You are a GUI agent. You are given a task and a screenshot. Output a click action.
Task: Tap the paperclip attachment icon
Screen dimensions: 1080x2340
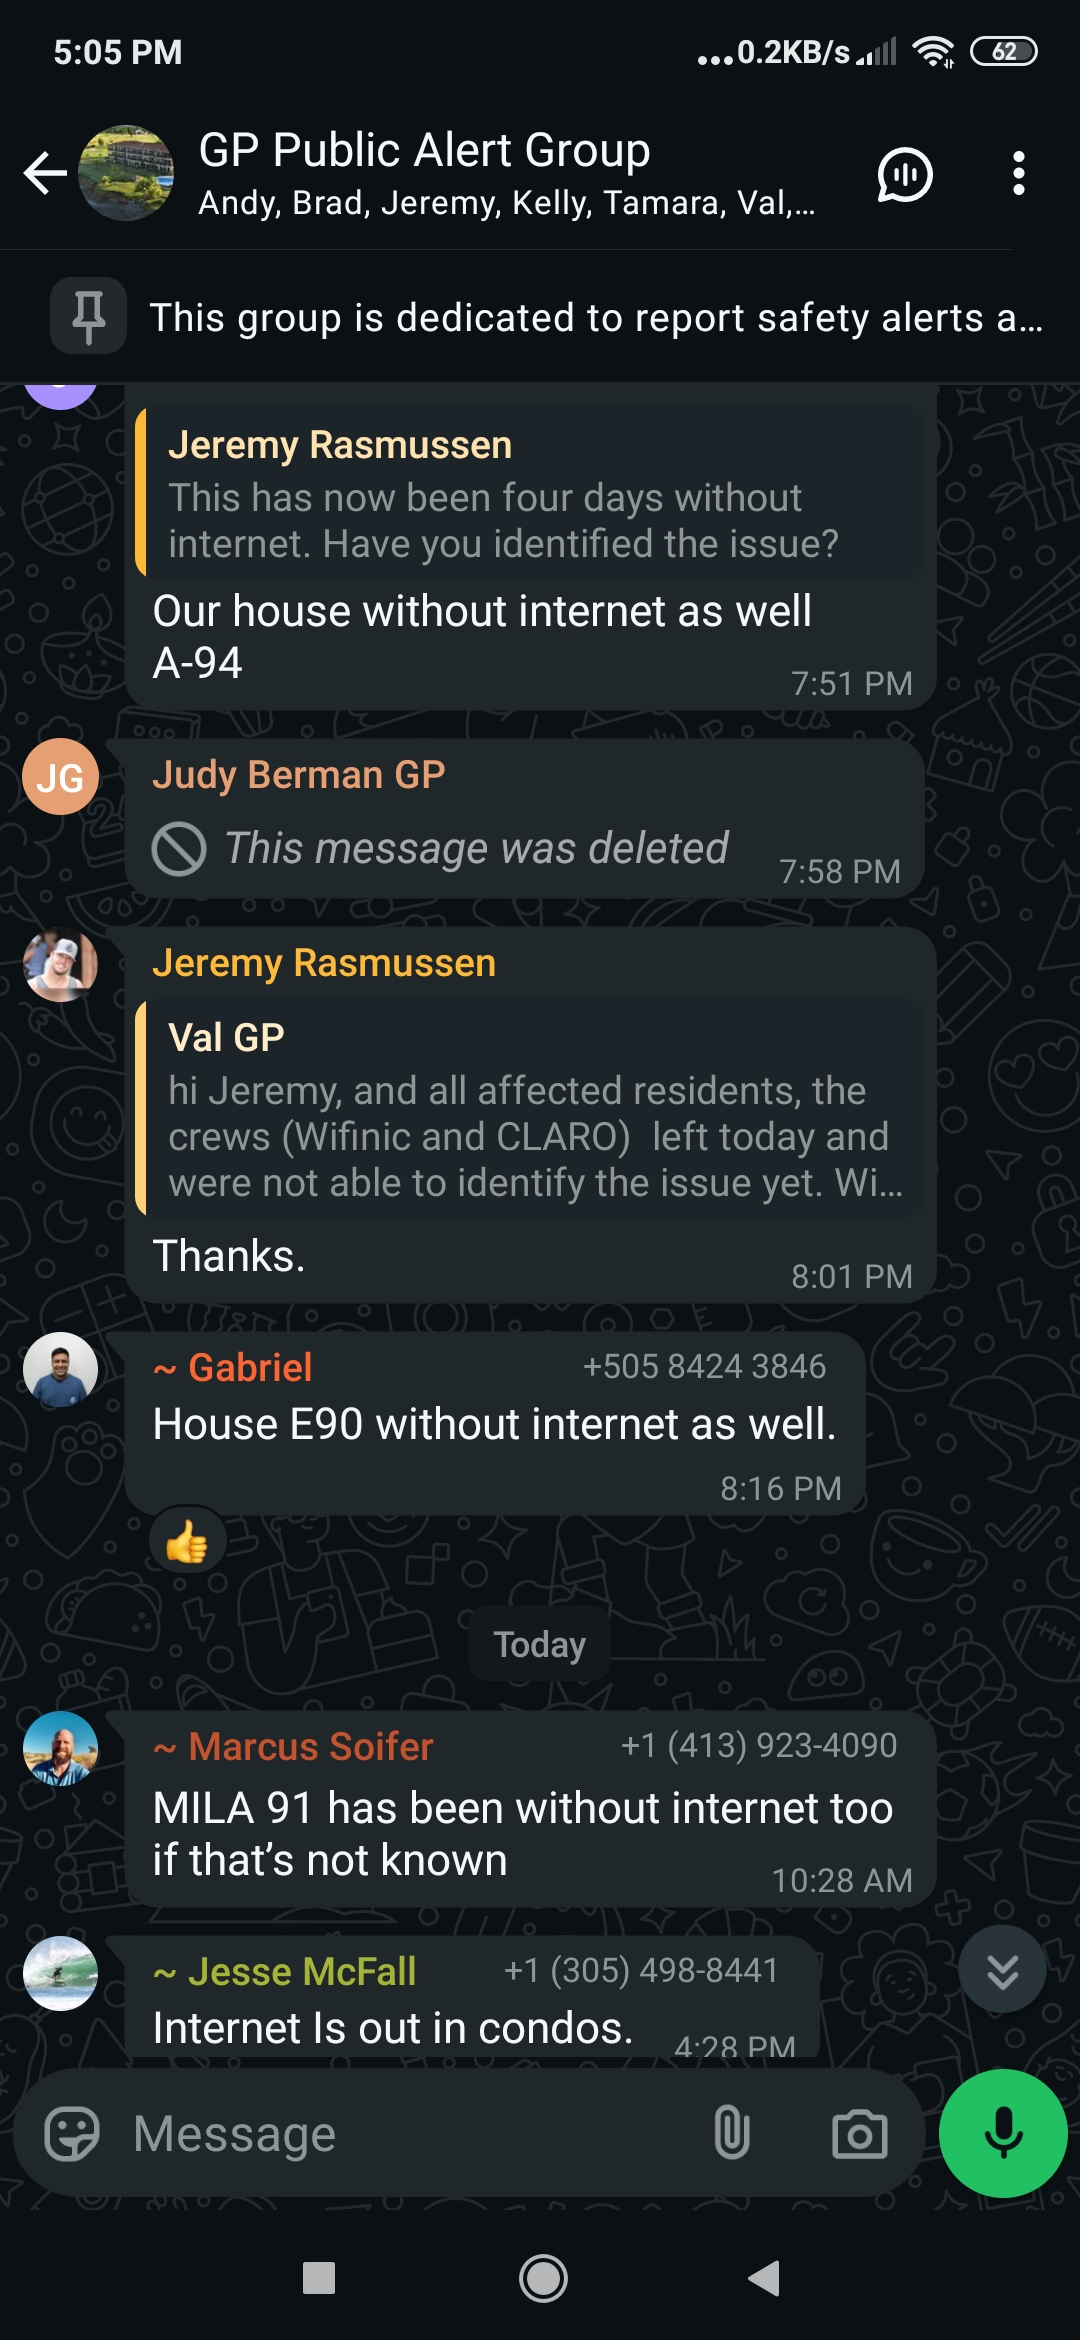pos(732,2132)
